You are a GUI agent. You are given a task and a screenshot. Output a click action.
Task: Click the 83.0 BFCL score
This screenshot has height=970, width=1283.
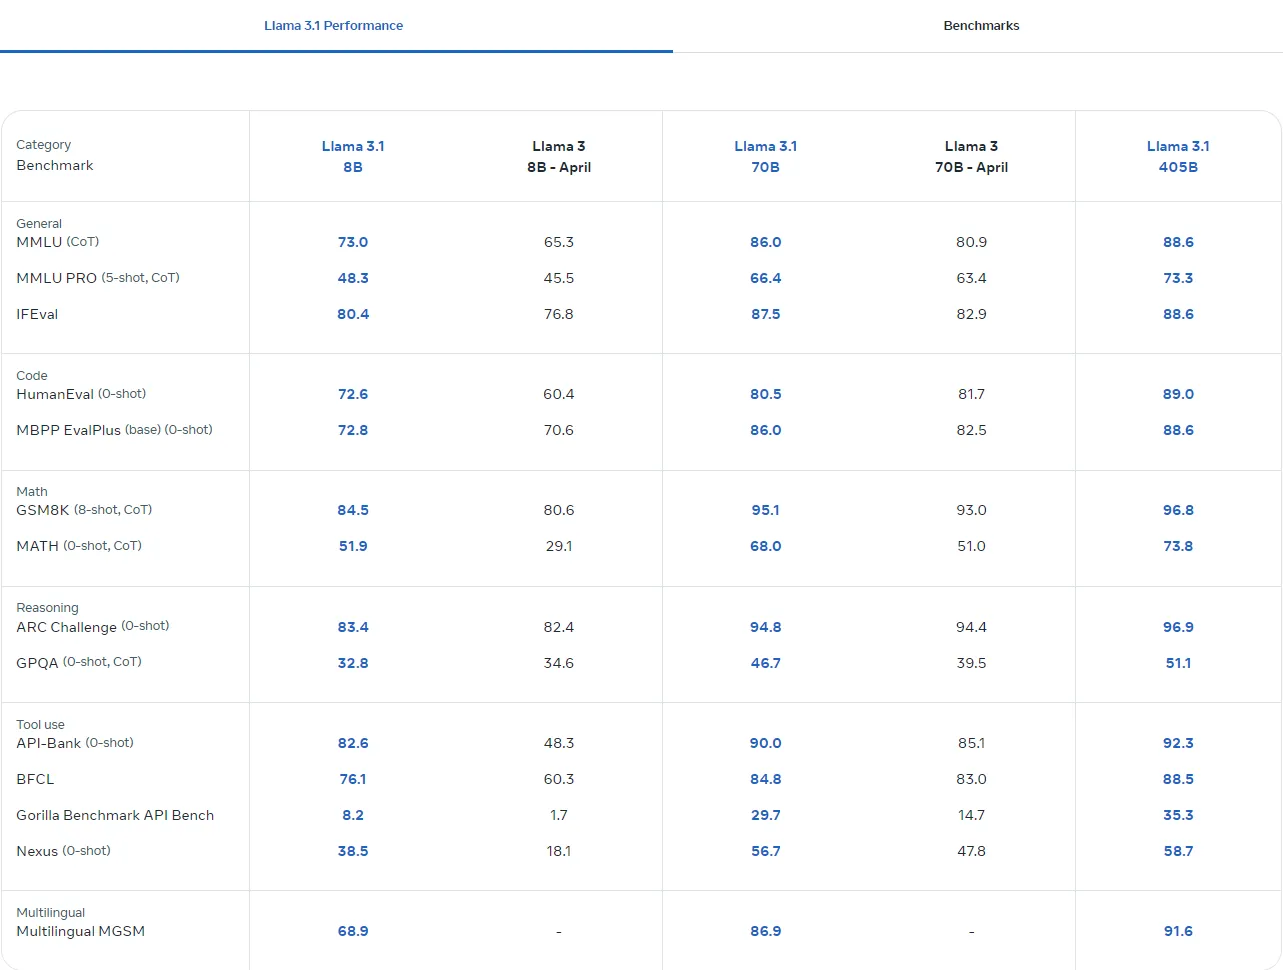(x=971, y=779)
